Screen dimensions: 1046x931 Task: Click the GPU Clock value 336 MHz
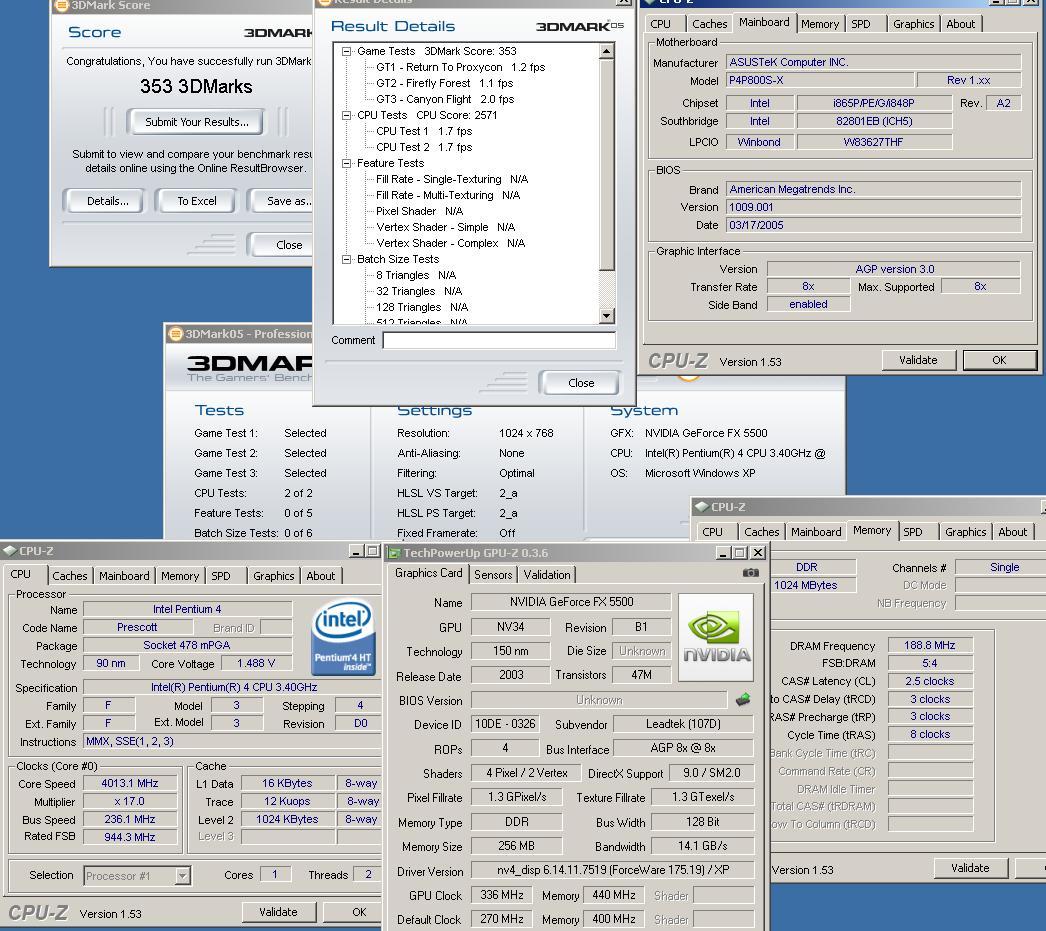(502, 896)
